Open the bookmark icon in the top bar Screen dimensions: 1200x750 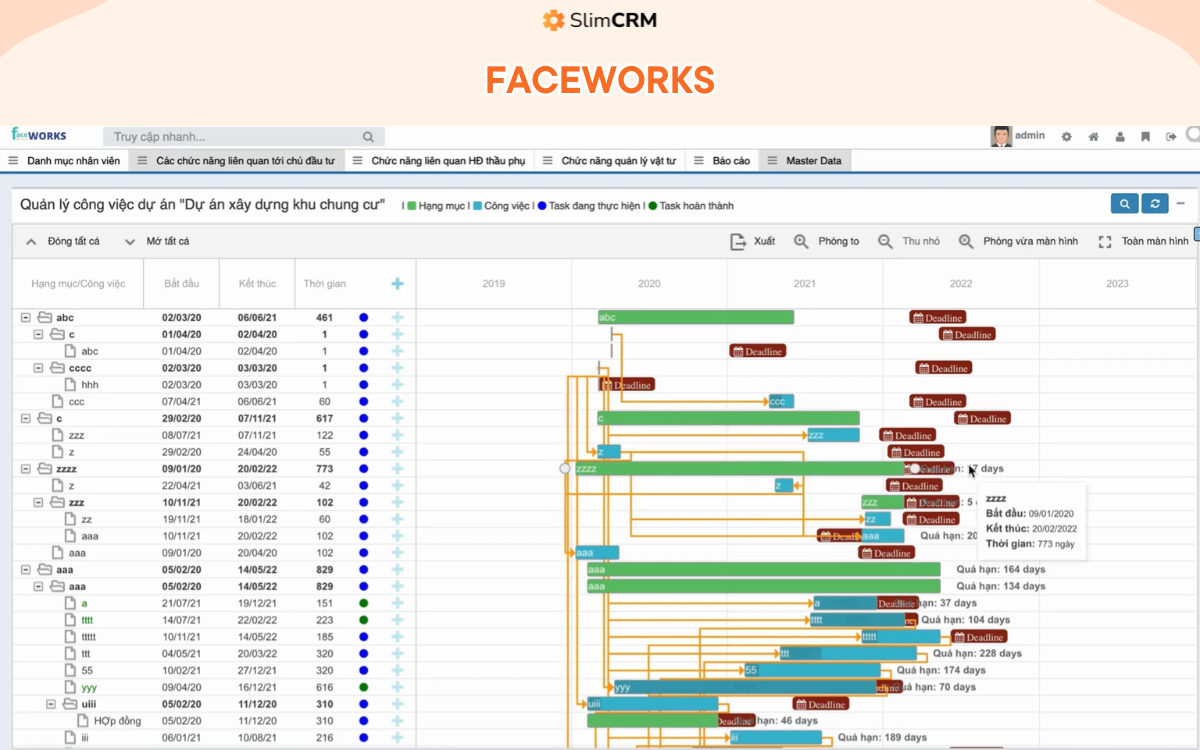(1145, 137)
